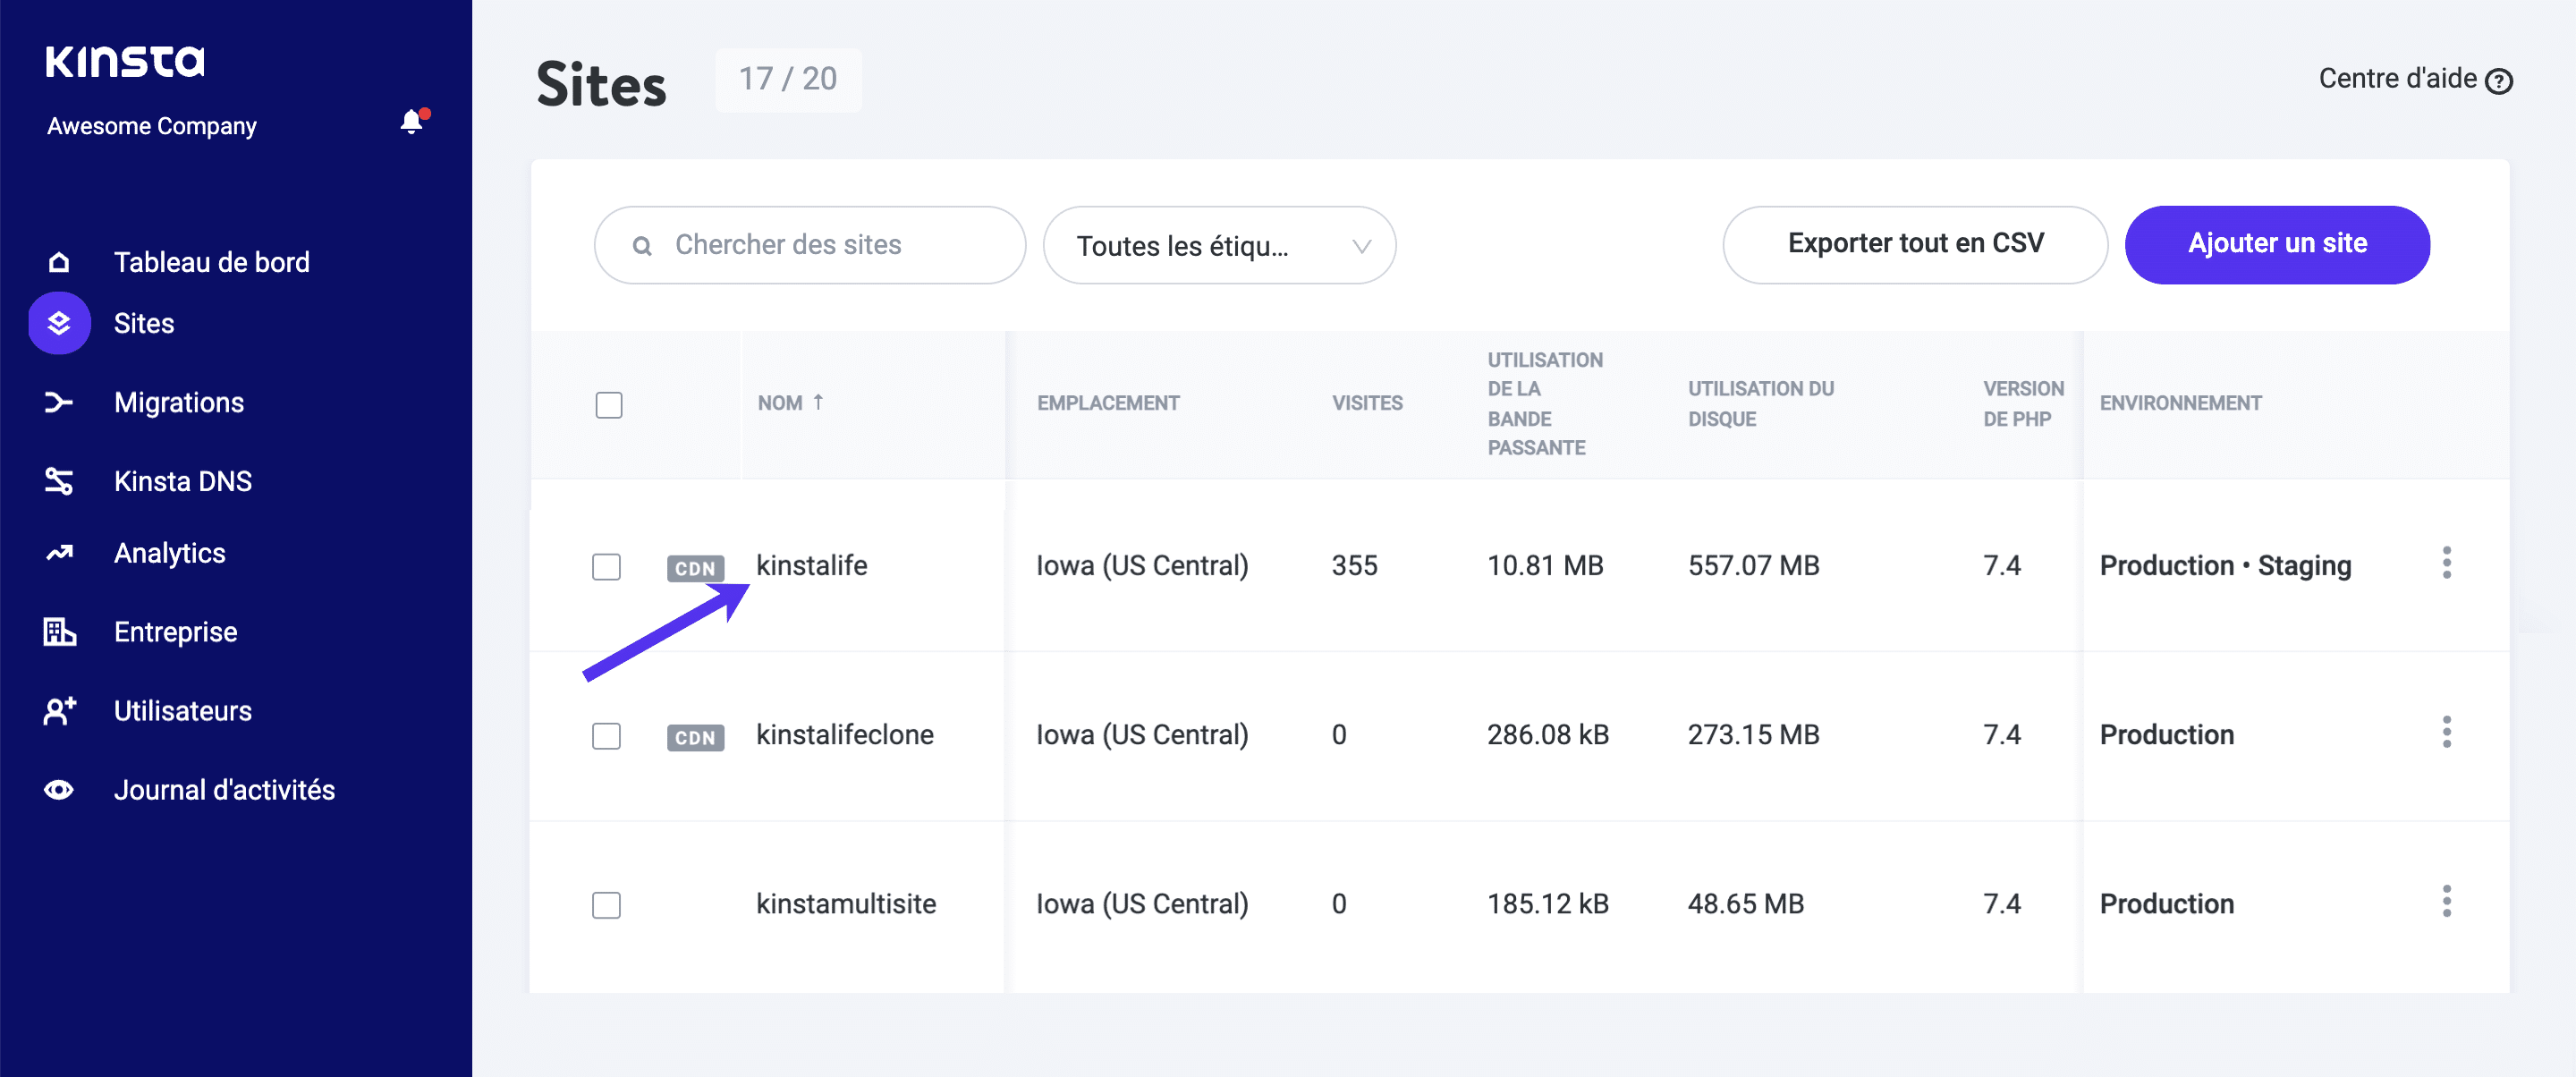Viewport: 2576px width, 1077px height.
Task: Open the notification bell with red badge
Action: click(410, 122)
